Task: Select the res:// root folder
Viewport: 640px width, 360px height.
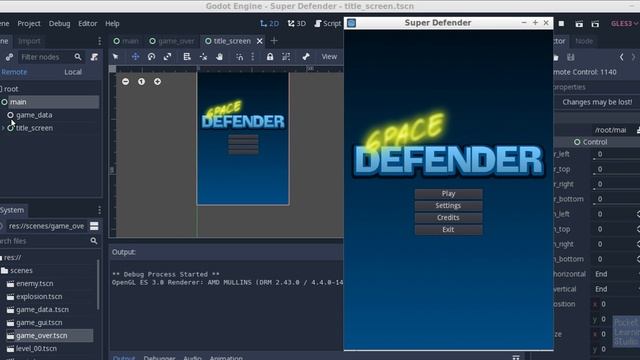Action: tap(13, 258)
